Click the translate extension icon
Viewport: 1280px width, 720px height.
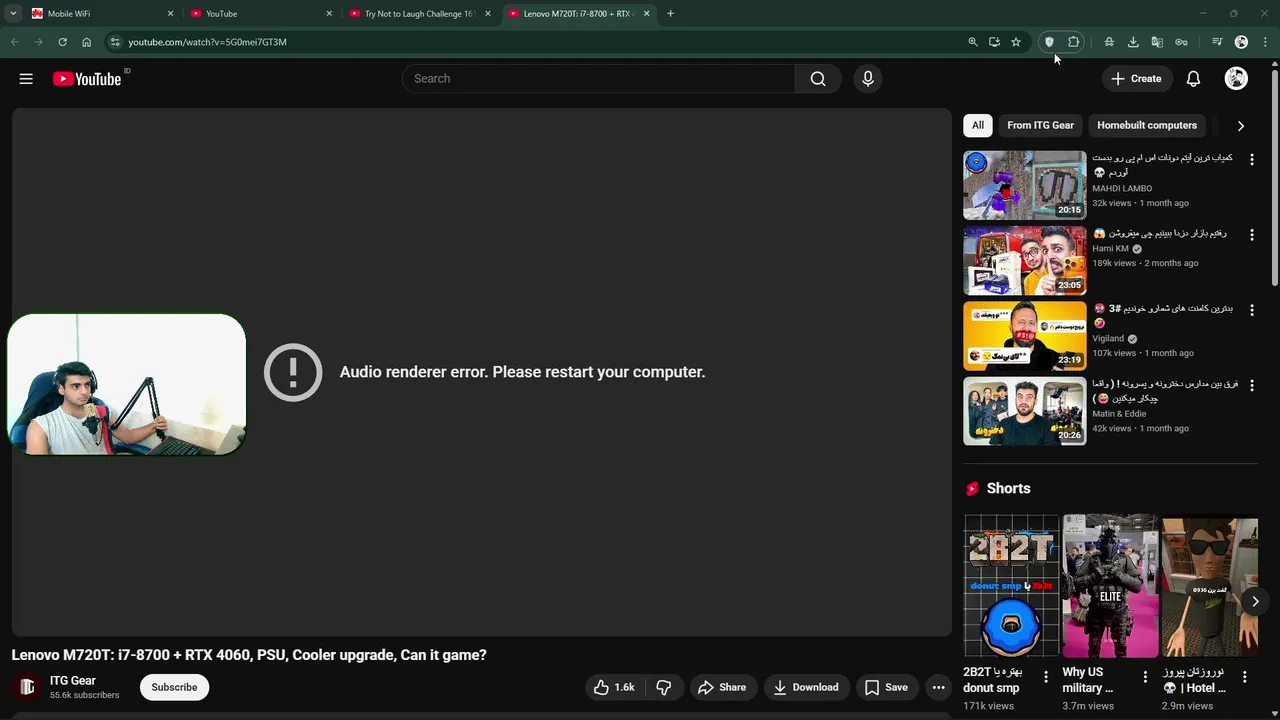click(1157, 42)
